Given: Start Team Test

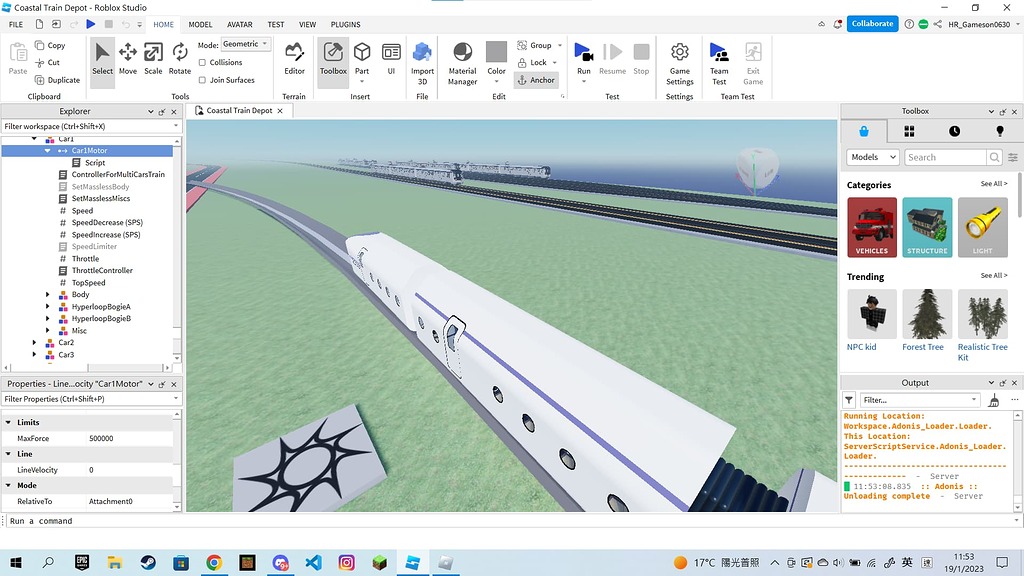Looking at the screenshot, I should (719, 63).
